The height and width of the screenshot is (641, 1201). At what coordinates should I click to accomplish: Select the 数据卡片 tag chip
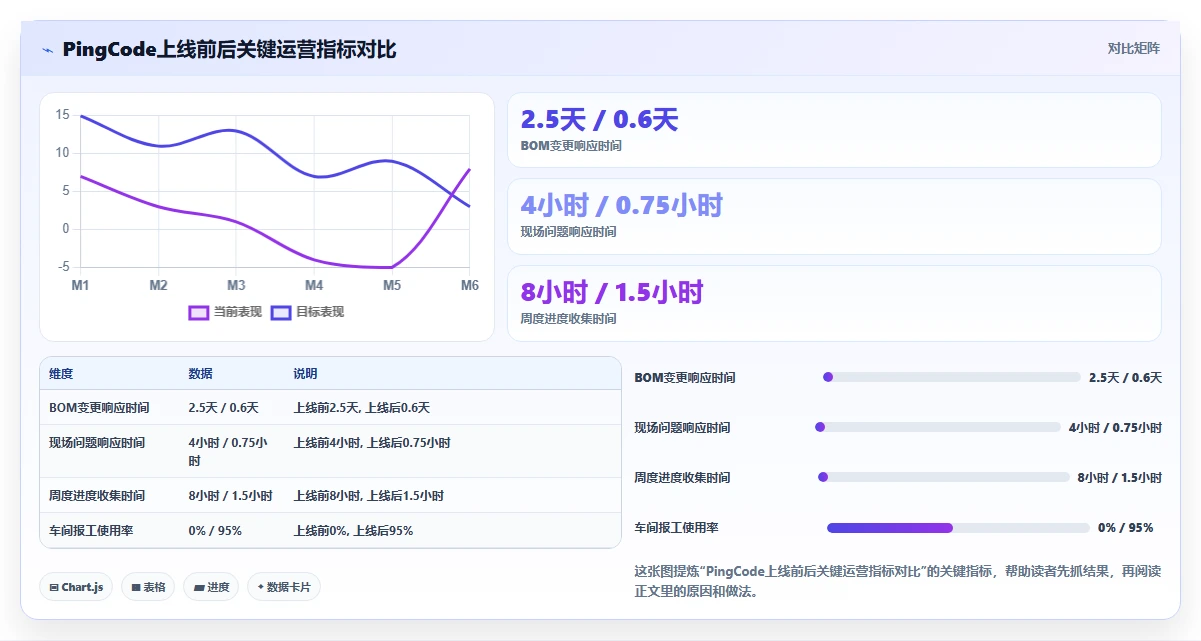[283, 587]
